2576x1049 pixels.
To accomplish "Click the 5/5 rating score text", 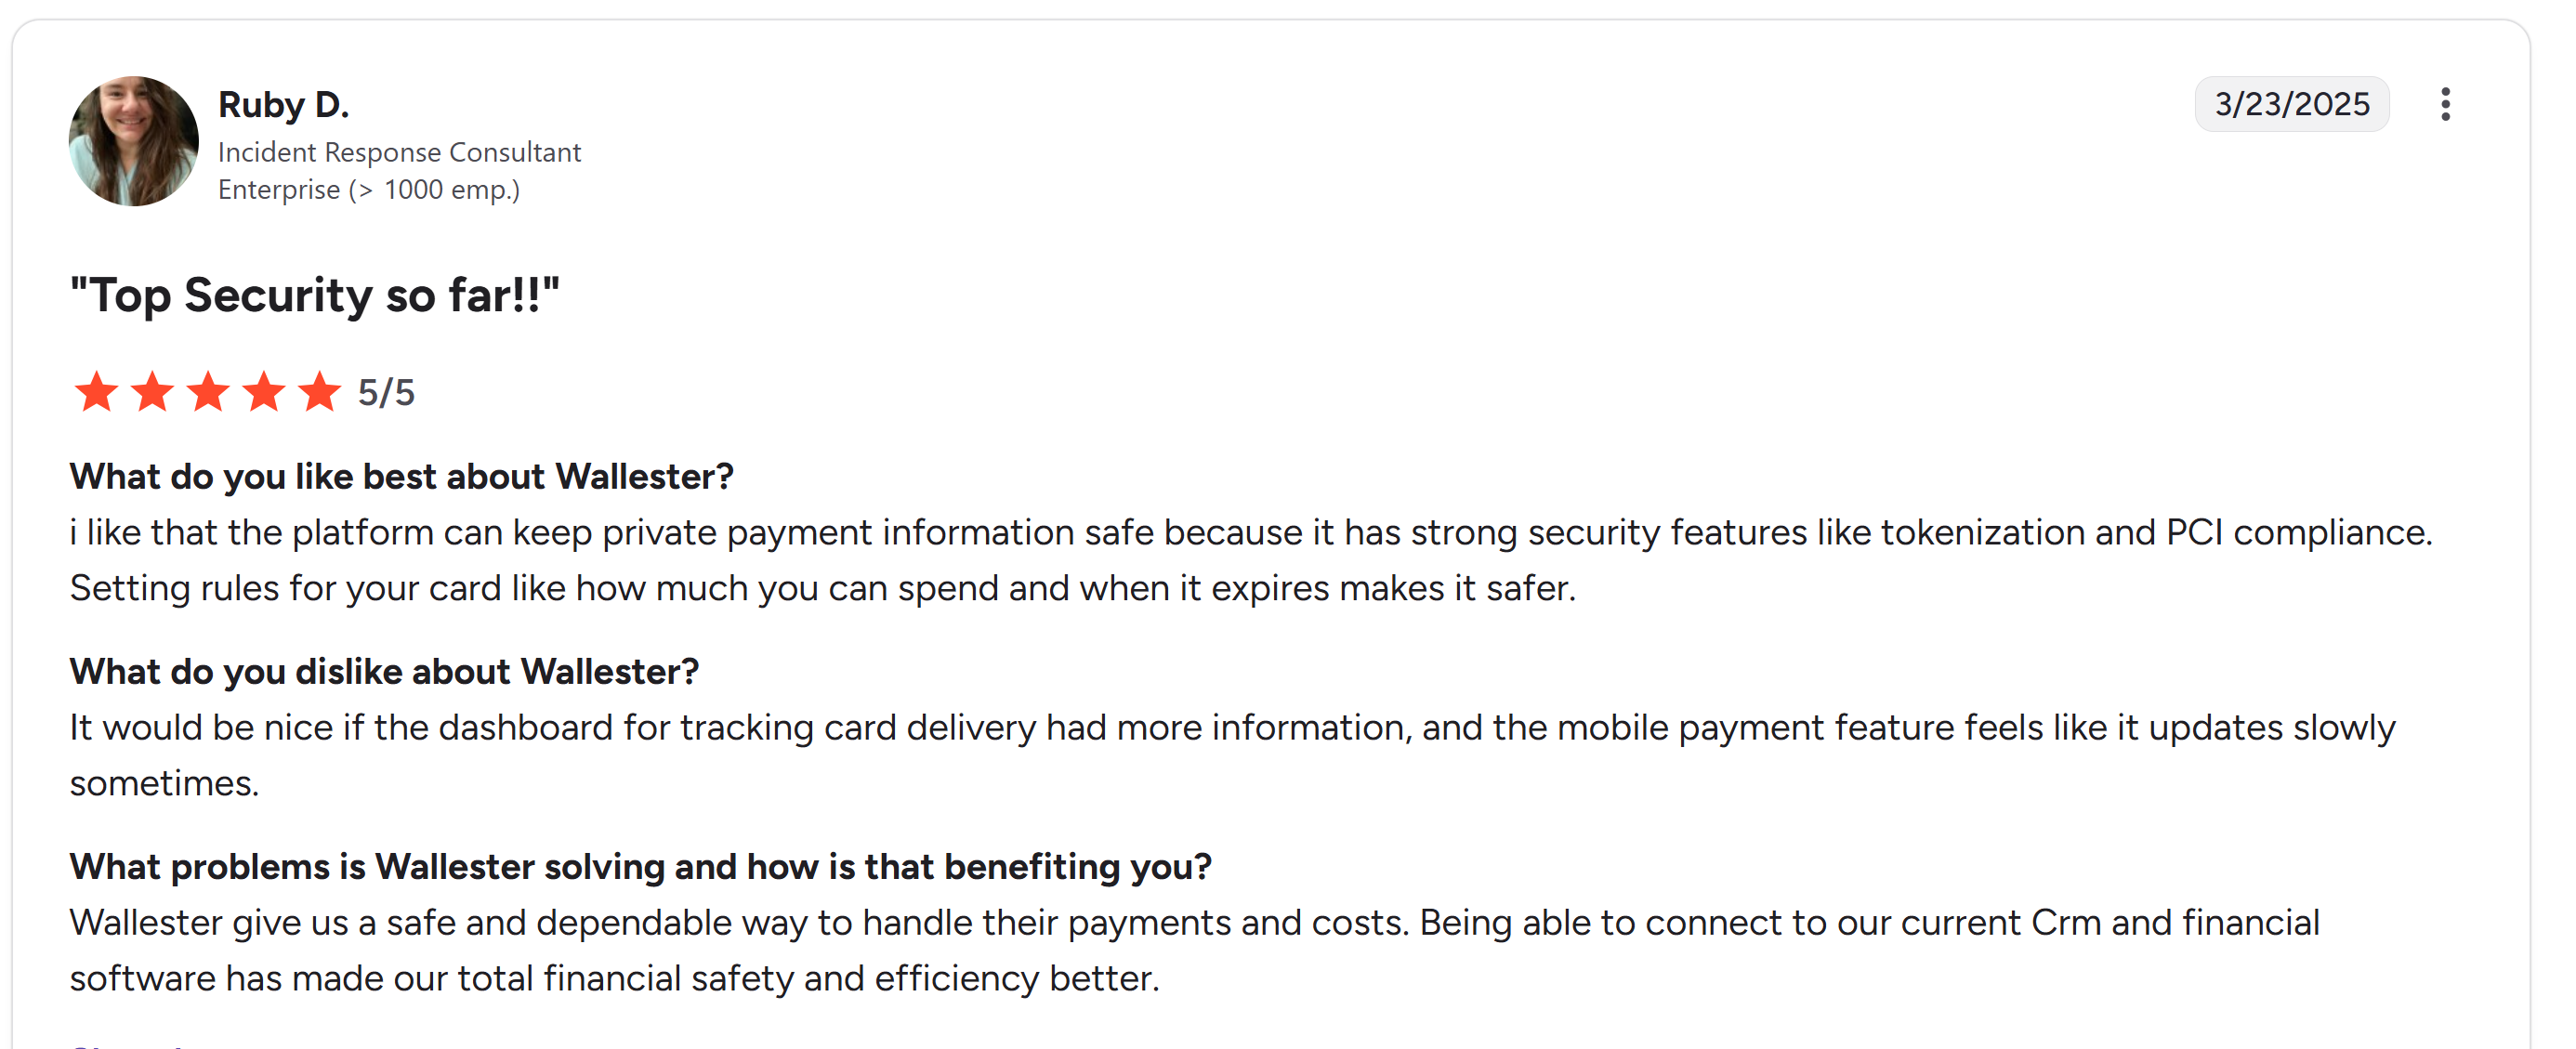I will (x=386, y=393).
